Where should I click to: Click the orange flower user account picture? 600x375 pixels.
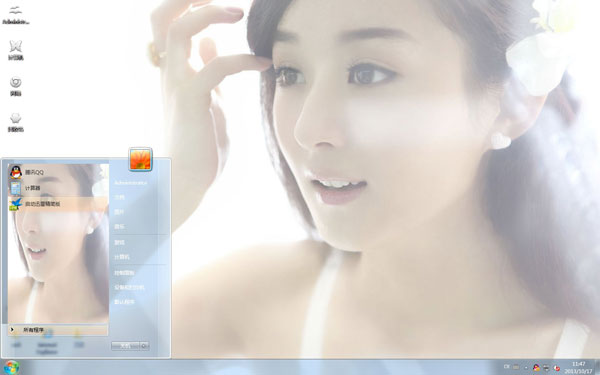tap(140, 159)
